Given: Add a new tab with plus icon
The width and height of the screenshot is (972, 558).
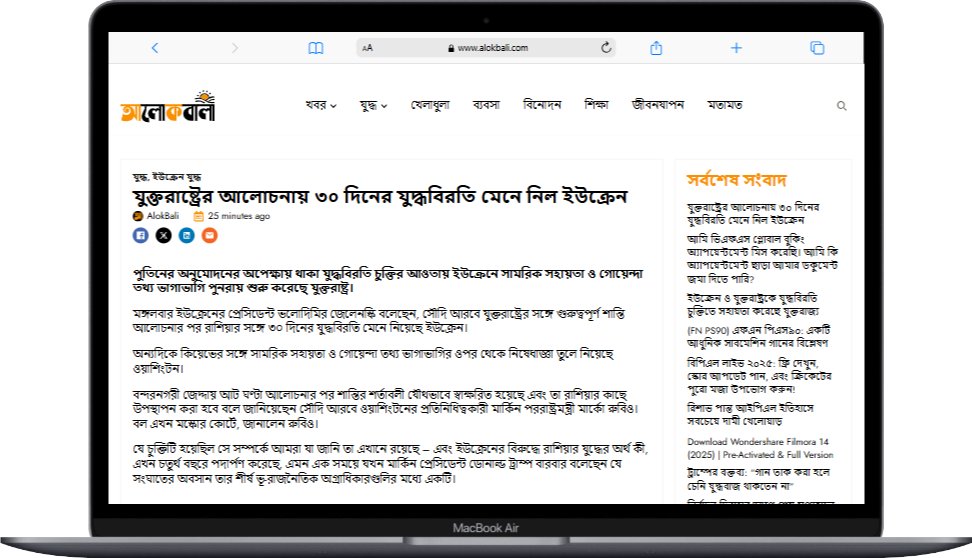Looking at the screenshot, I should point(736,48).
